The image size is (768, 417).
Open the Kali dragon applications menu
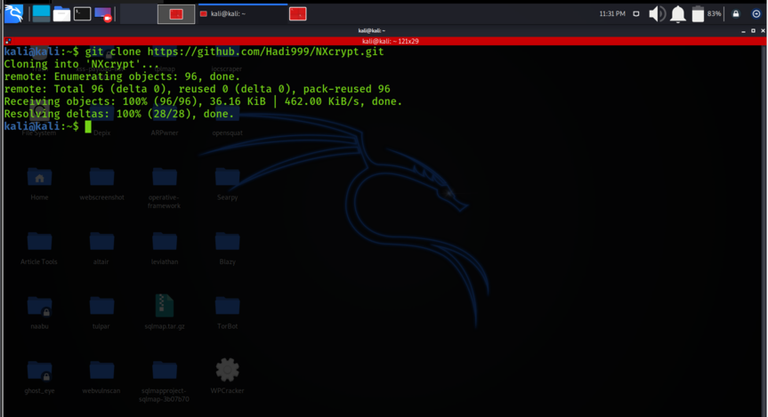[14, 14]
